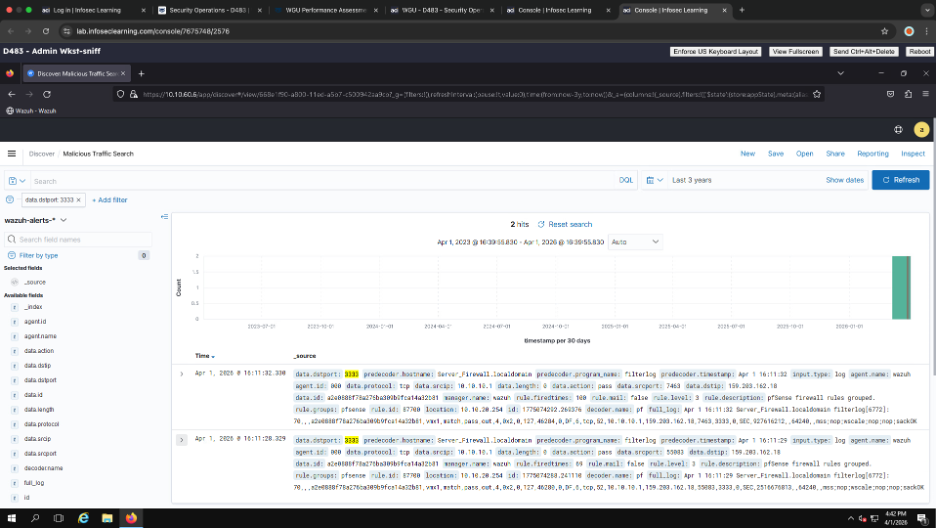Screen dimensions: 936x528
Task: Open the Wazuh - Wazuh bookmark
Action: pos(31,110)
